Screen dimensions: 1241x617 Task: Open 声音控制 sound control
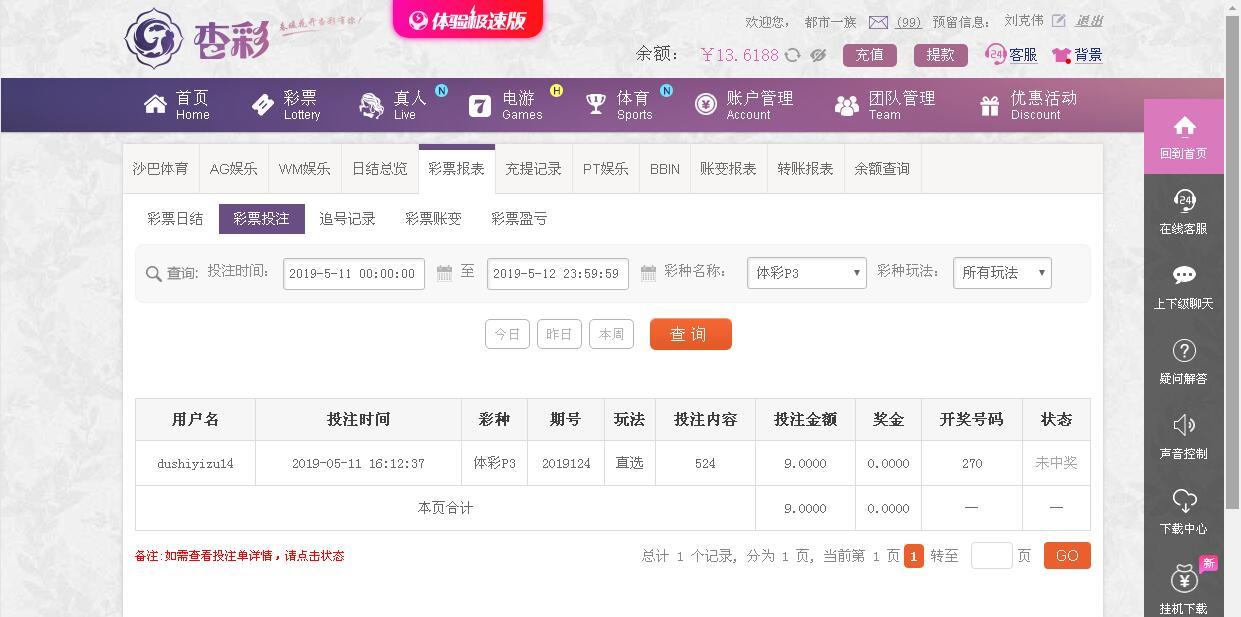[x=1184, y=437]
